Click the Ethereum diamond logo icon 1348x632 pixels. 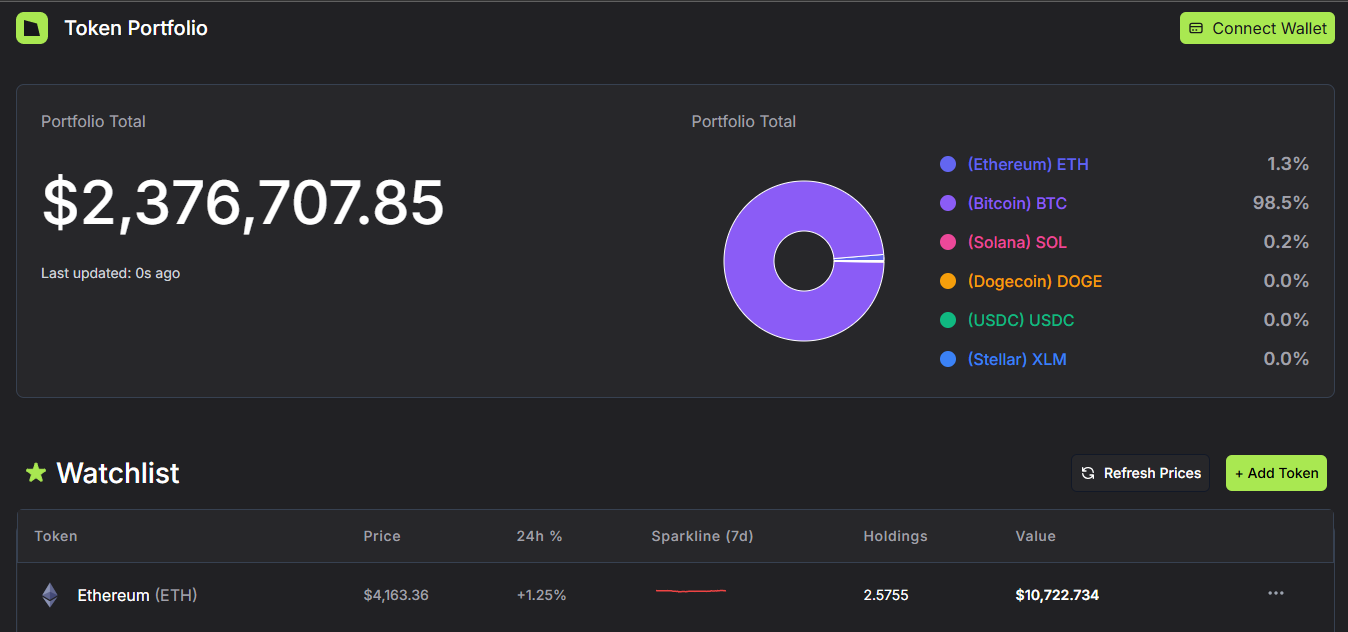point(49,595)
